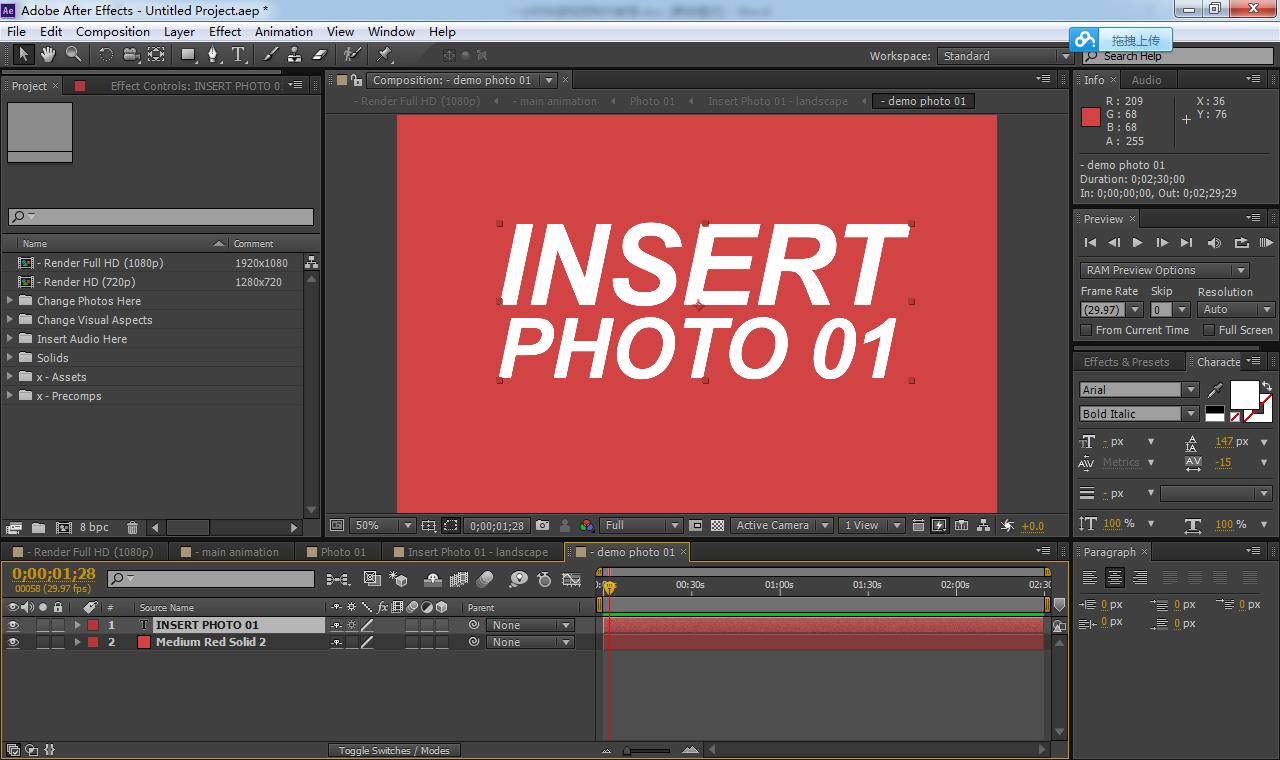Screen dimensions: 1280x760
Task: Click the white fill color swatch
Action: (1244, 395)
